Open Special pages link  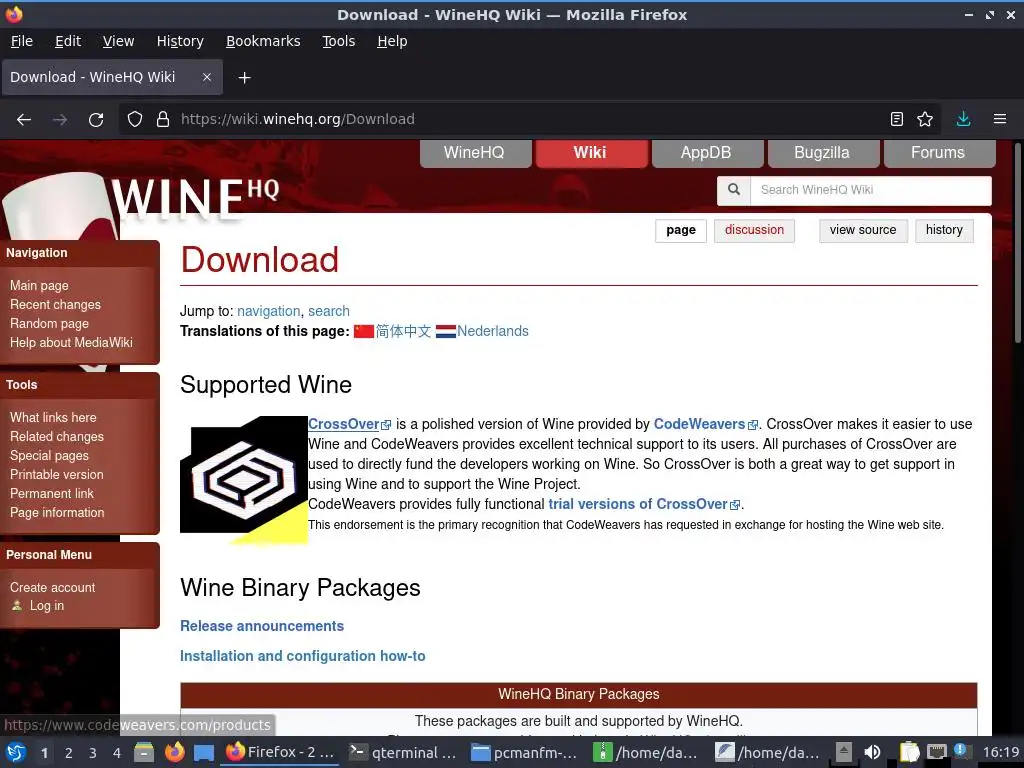coord(49,456)
